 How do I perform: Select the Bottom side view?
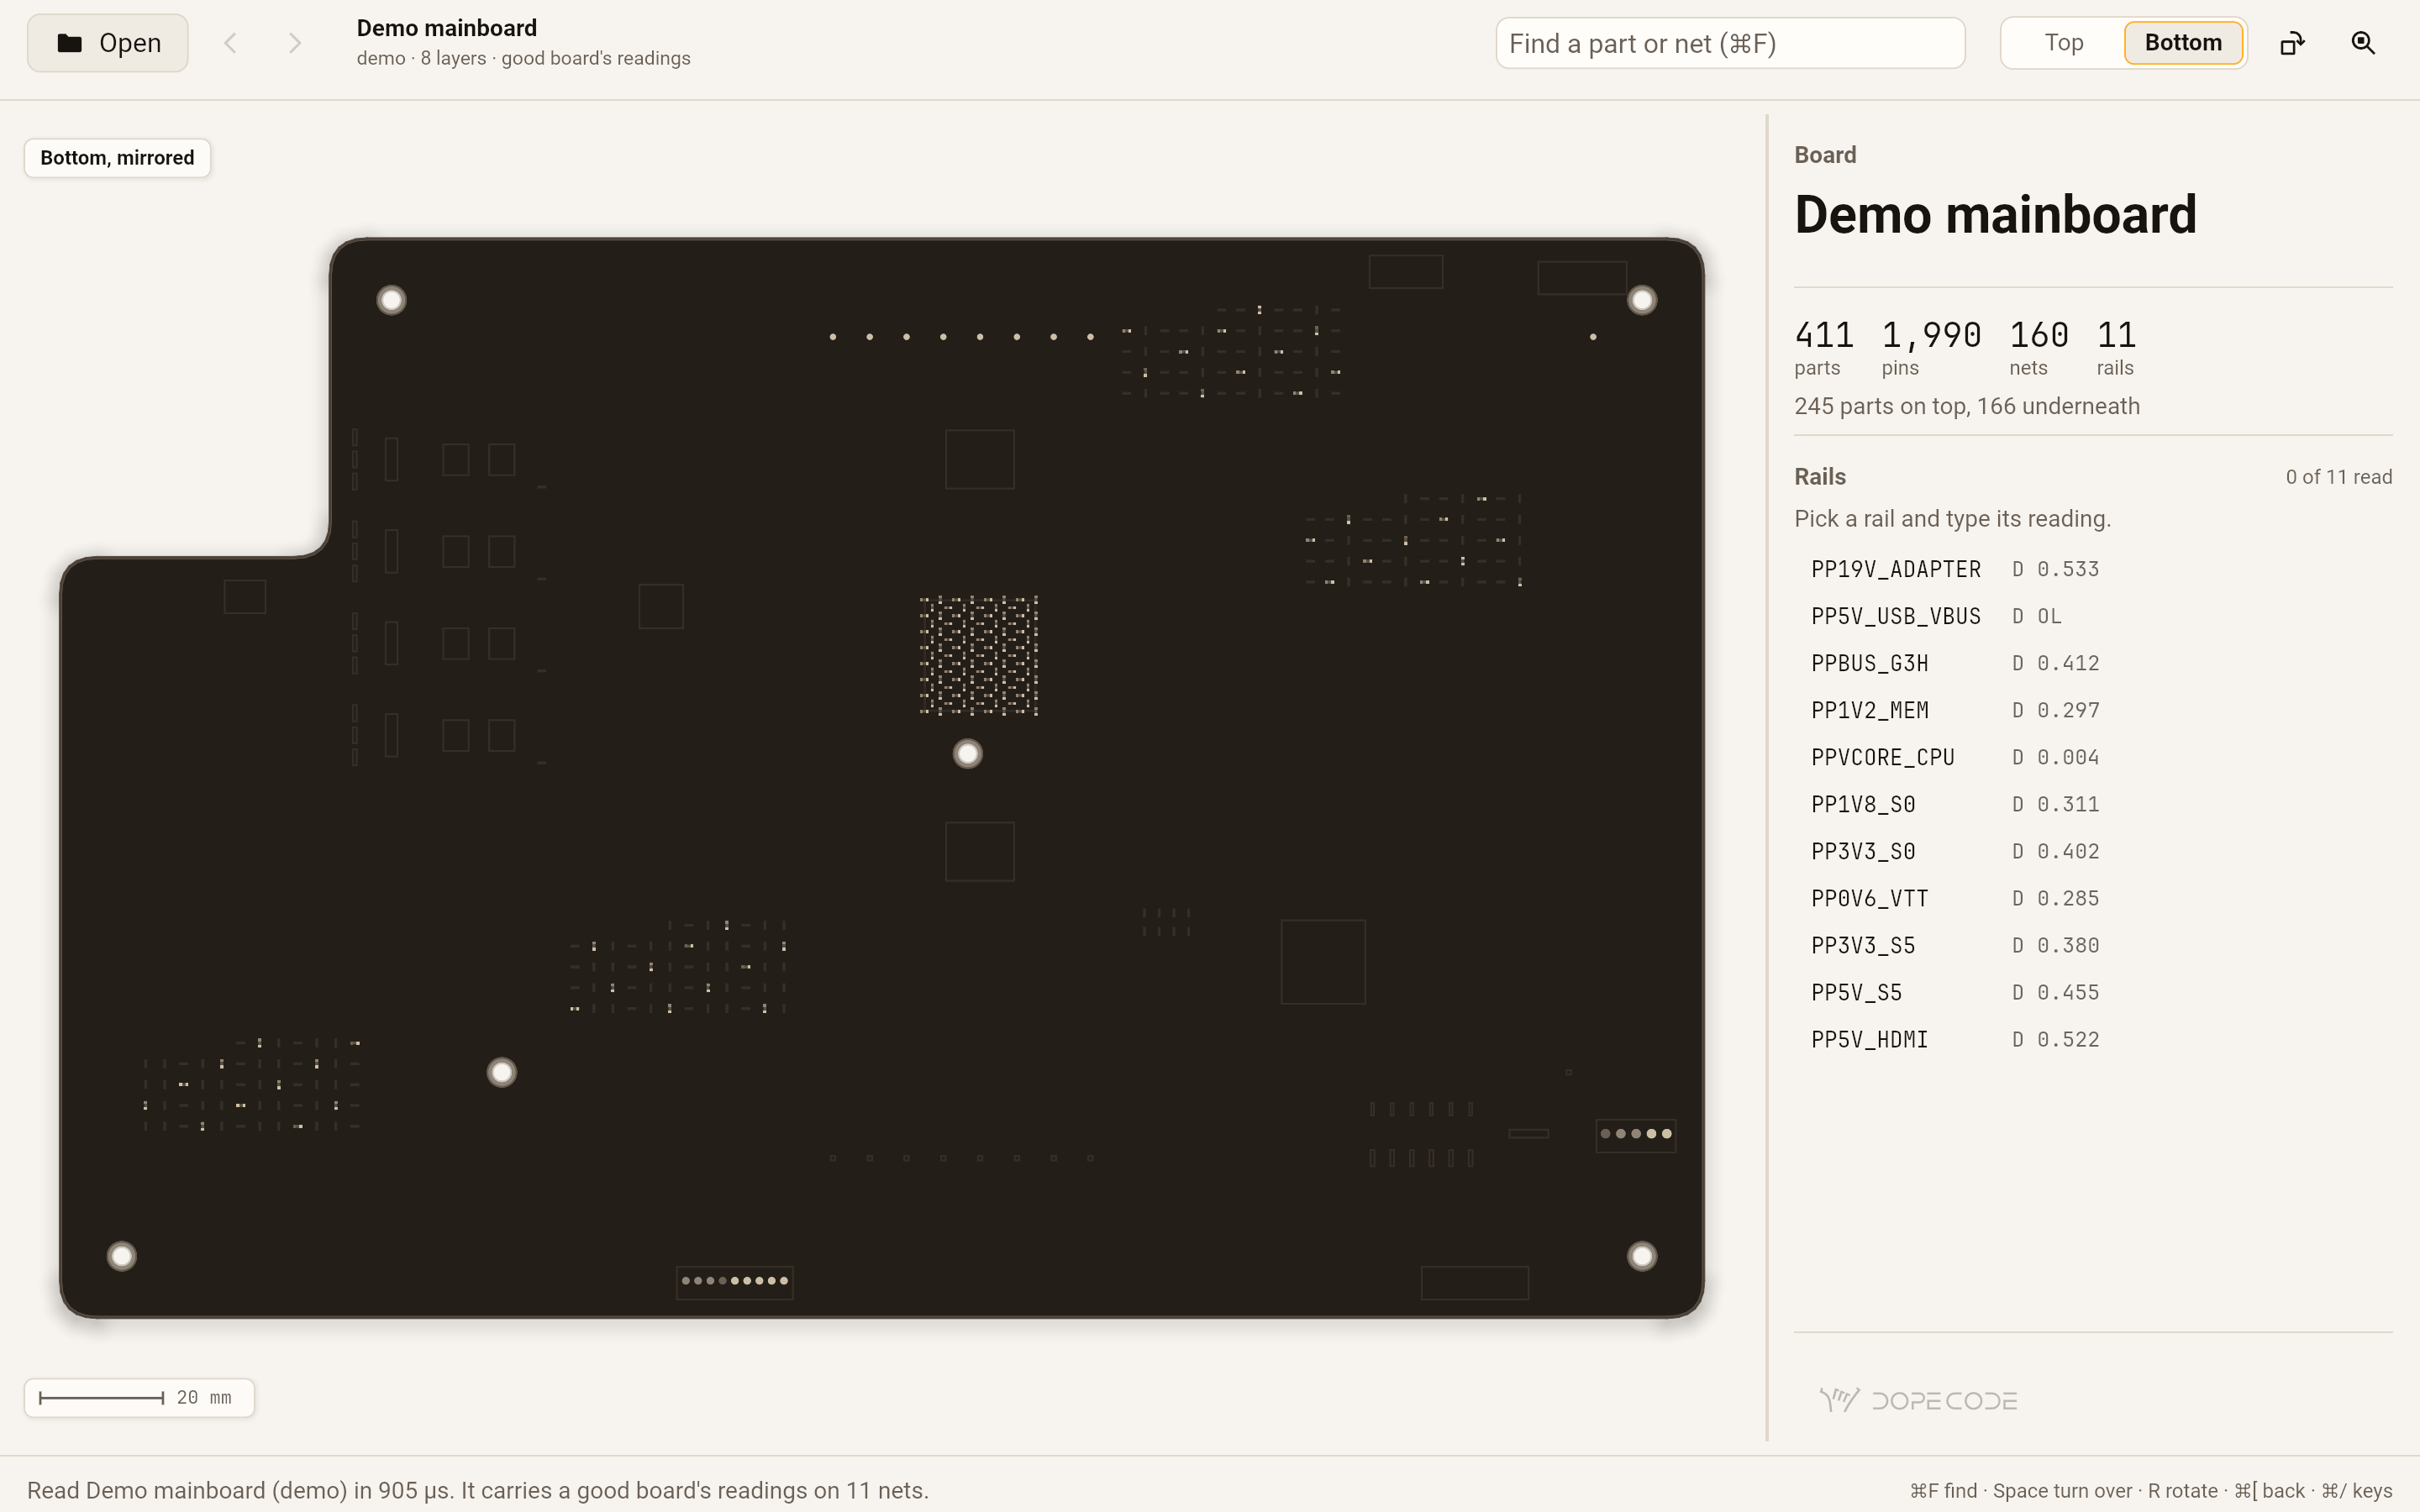pyautogui.click(x=2183, y=43)
